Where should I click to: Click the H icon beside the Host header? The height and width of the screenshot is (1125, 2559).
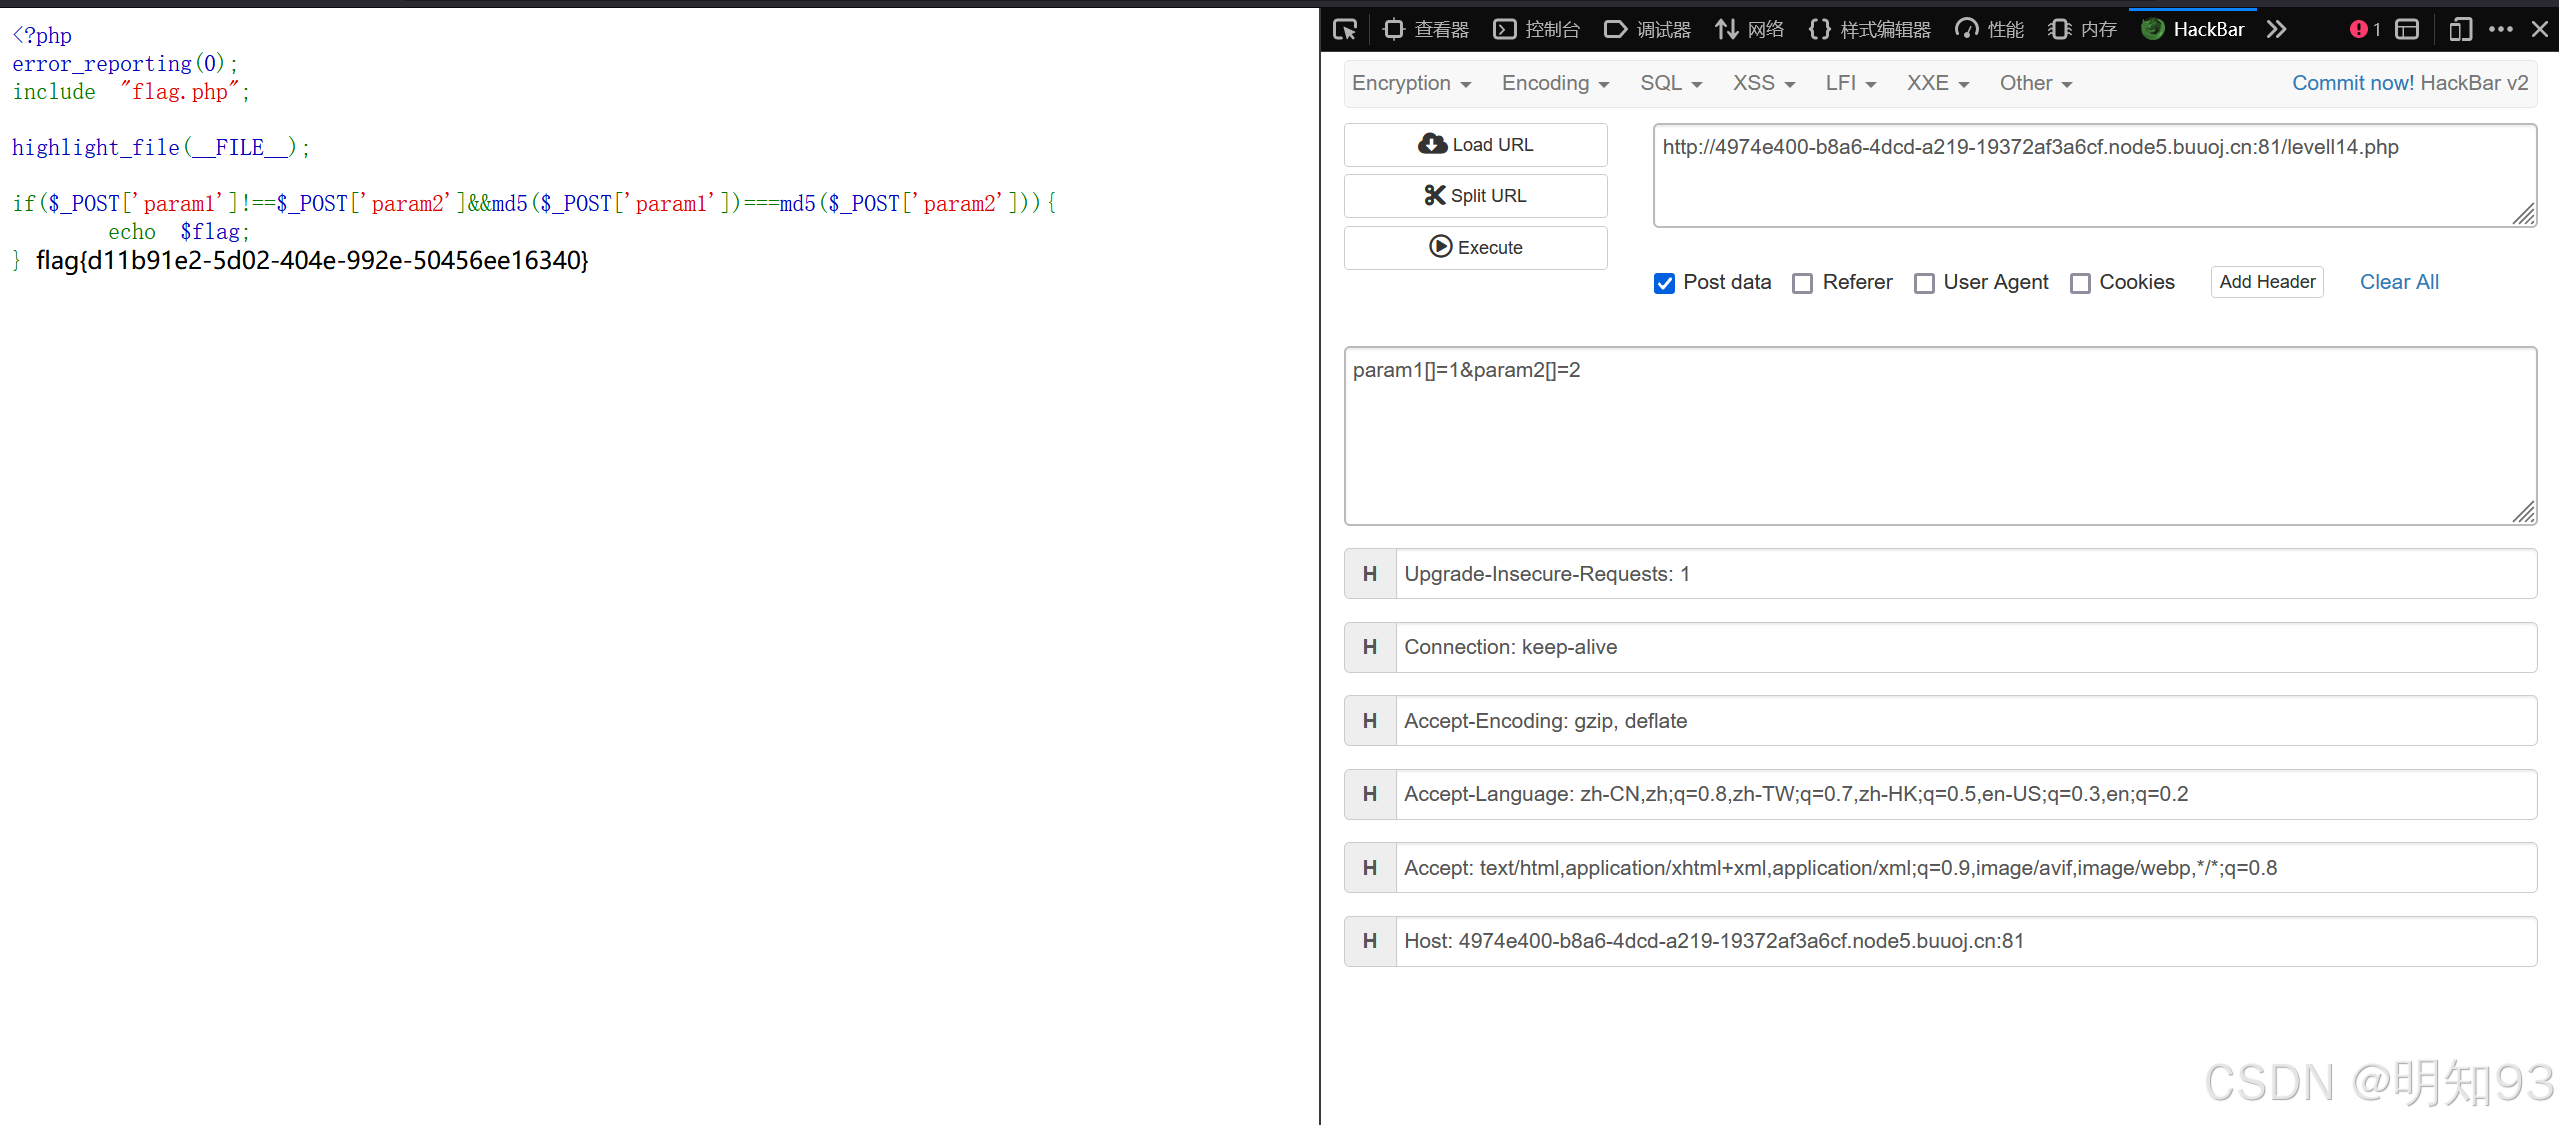pyautogui.click(x=1370, y=941)
